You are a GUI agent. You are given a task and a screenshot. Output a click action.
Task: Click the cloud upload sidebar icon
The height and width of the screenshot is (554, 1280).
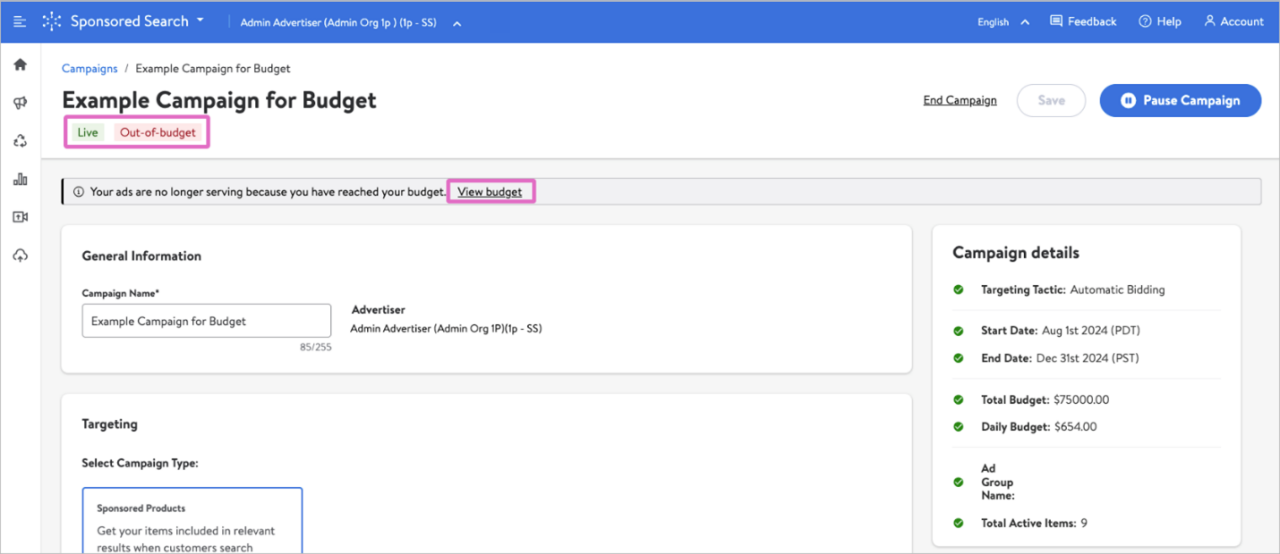click(20, 256)
